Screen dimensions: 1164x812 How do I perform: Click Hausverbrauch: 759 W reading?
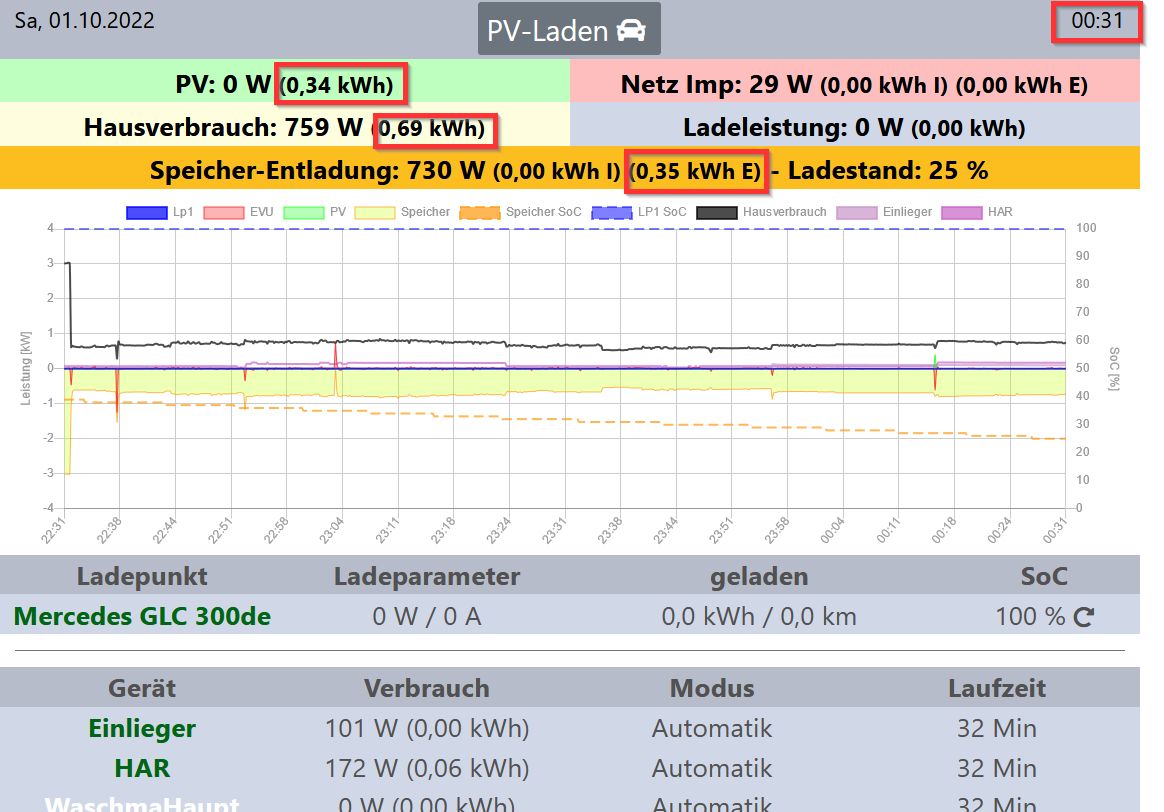pyautogui.click(x=223, y=127)
